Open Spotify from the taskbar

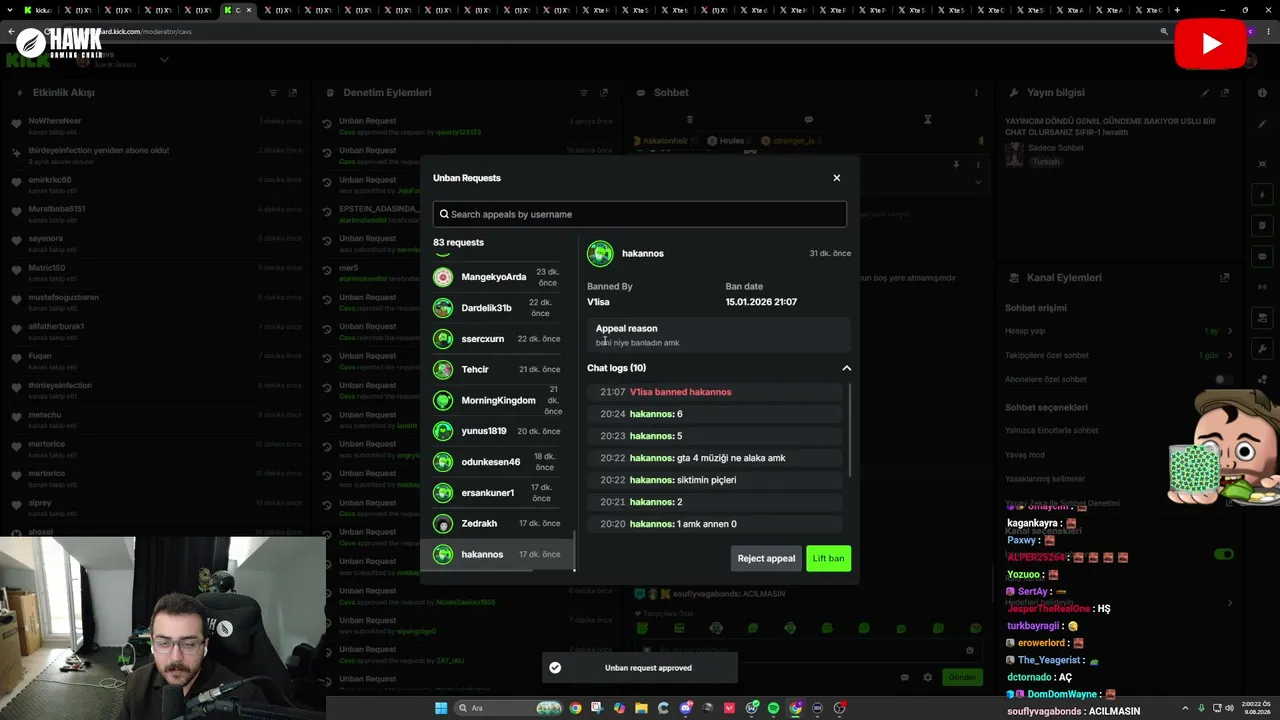pos(773,708)
